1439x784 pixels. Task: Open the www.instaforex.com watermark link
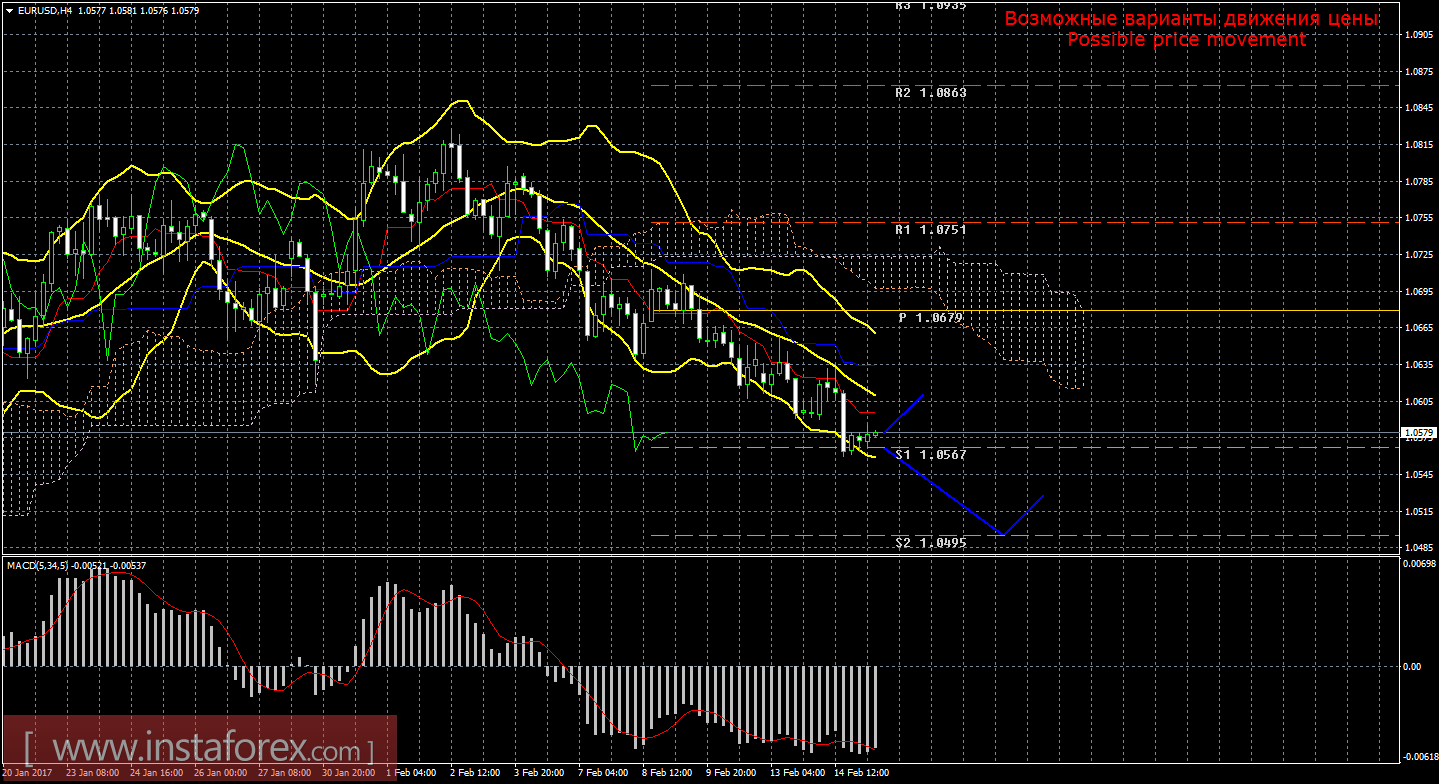(200, 749)
